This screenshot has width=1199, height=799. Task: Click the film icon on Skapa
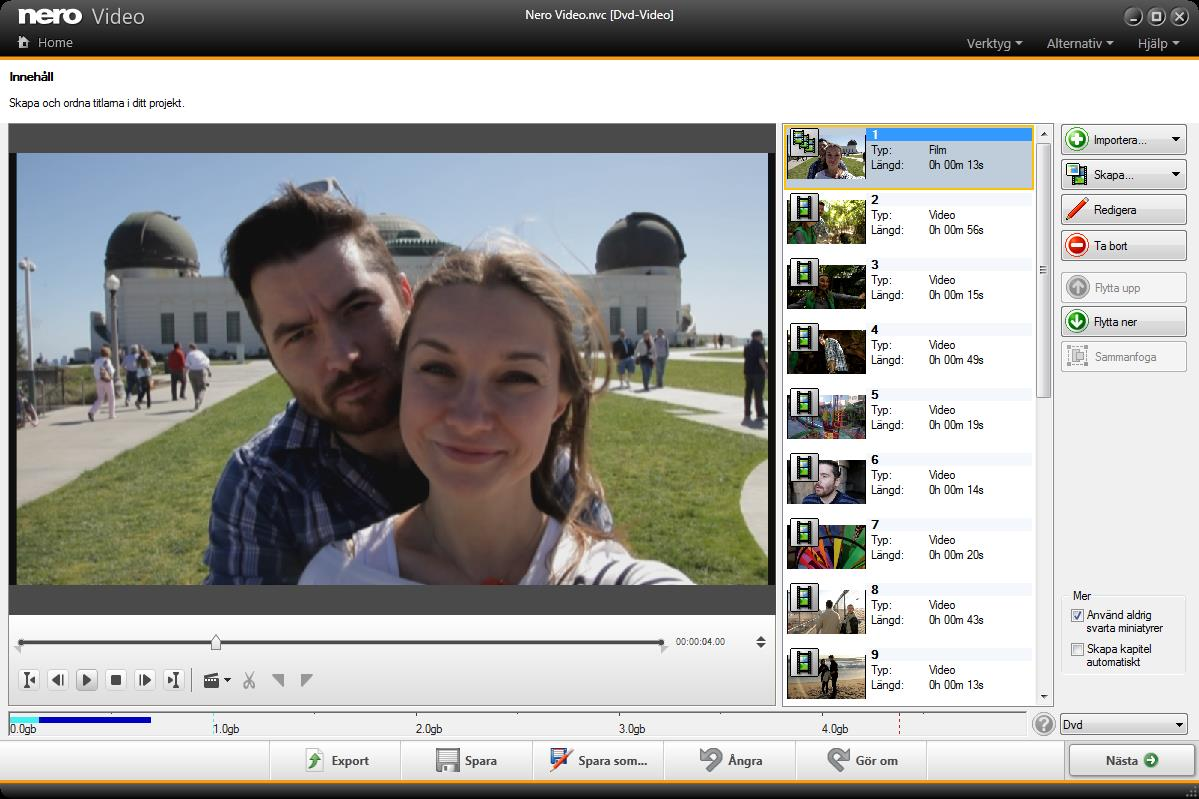point(1077,174)
